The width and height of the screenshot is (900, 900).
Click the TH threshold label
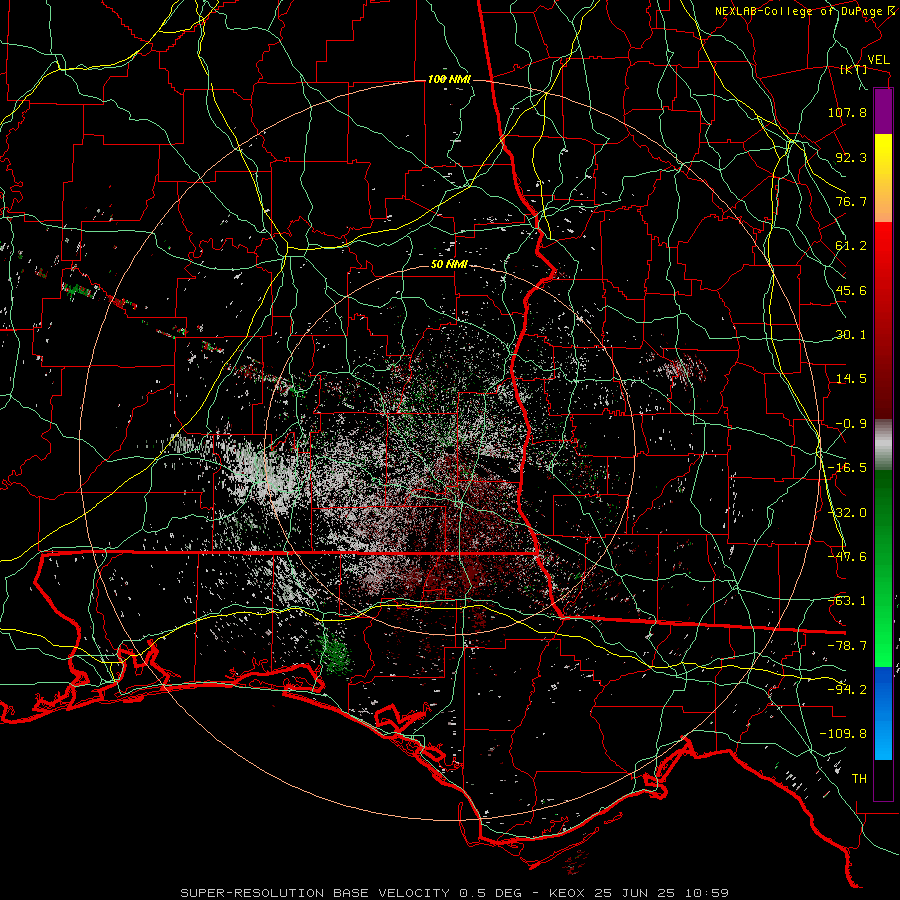click(859, 779)
